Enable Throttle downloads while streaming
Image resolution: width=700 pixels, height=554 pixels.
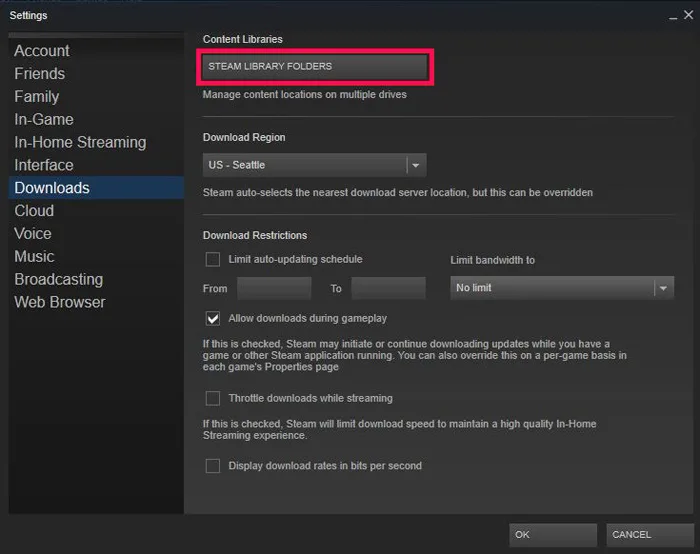pyautogui.click(x=212, y=398)
